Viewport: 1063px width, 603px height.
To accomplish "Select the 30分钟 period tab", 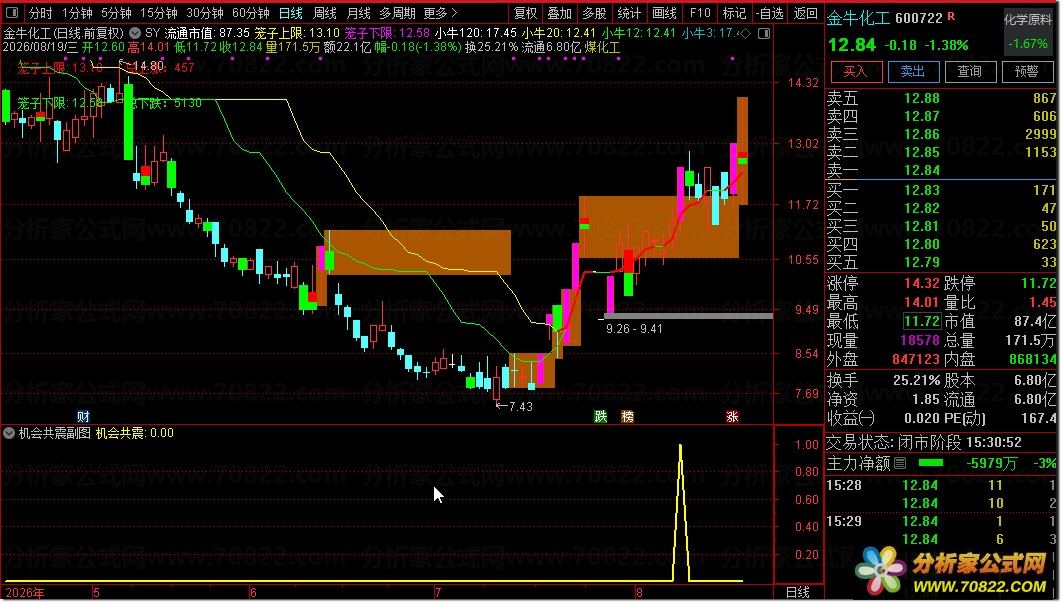I will [x=205, y=13].
